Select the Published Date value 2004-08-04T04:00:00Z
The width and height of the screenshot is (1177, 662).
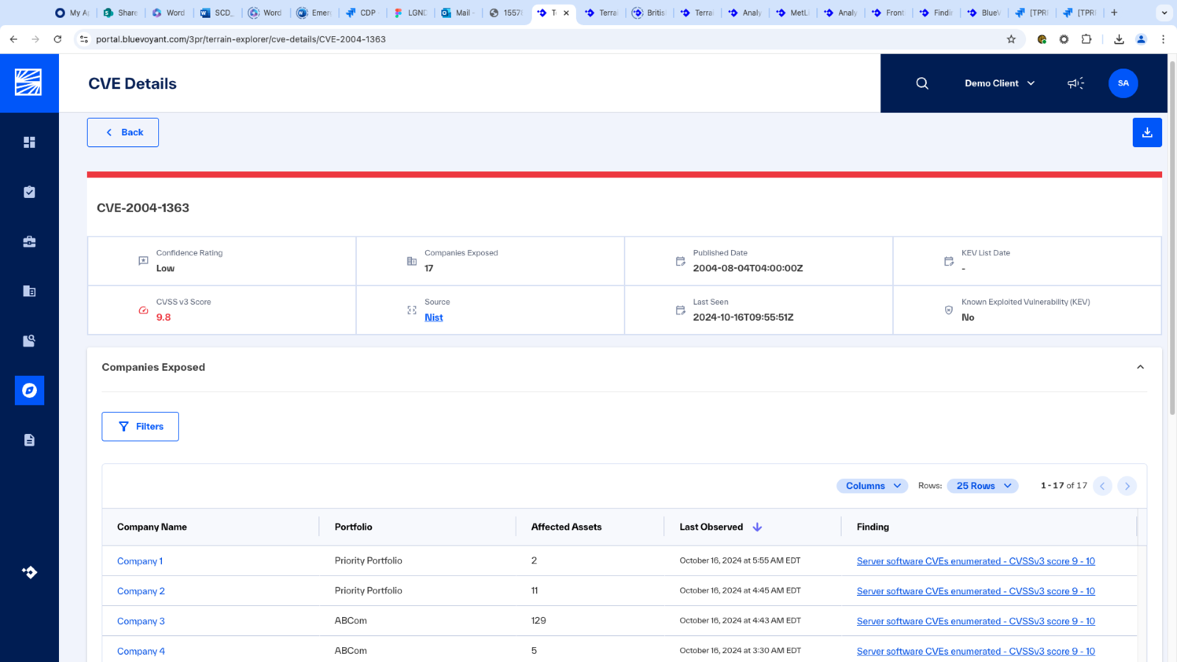[748, 268]
